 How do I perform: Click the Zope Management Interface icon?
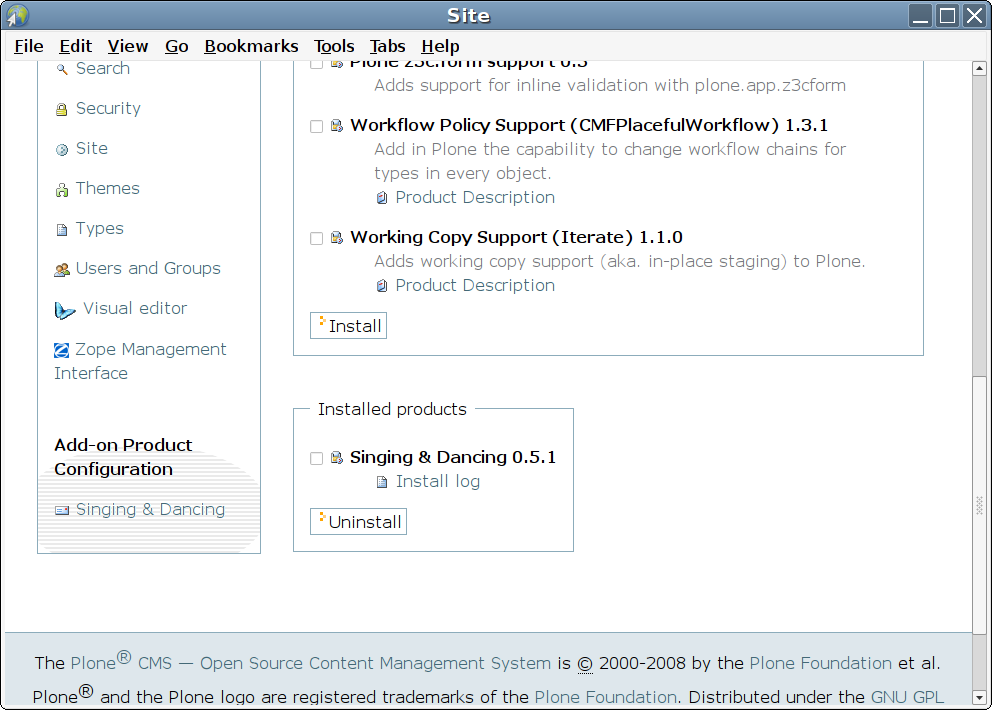tap(62, 350)
